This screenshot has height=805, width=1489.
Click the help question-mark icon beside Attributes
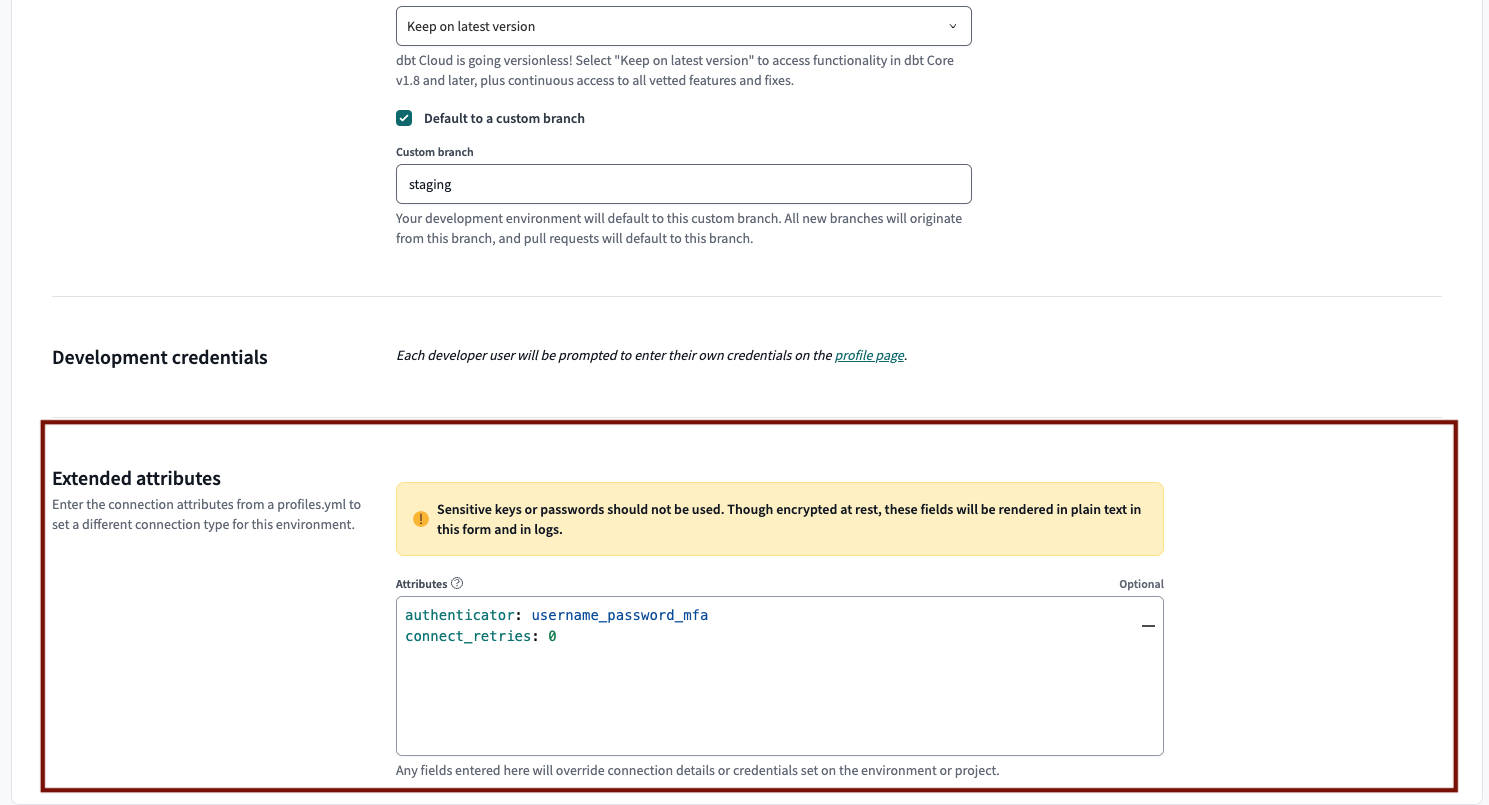[x=457, y=583]
